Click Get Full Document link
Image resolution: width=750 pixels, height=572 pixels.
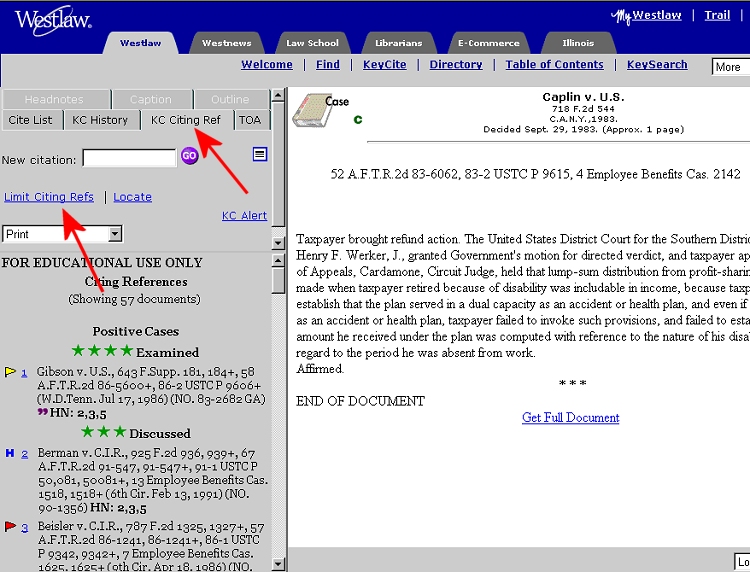tap(571, 418)
